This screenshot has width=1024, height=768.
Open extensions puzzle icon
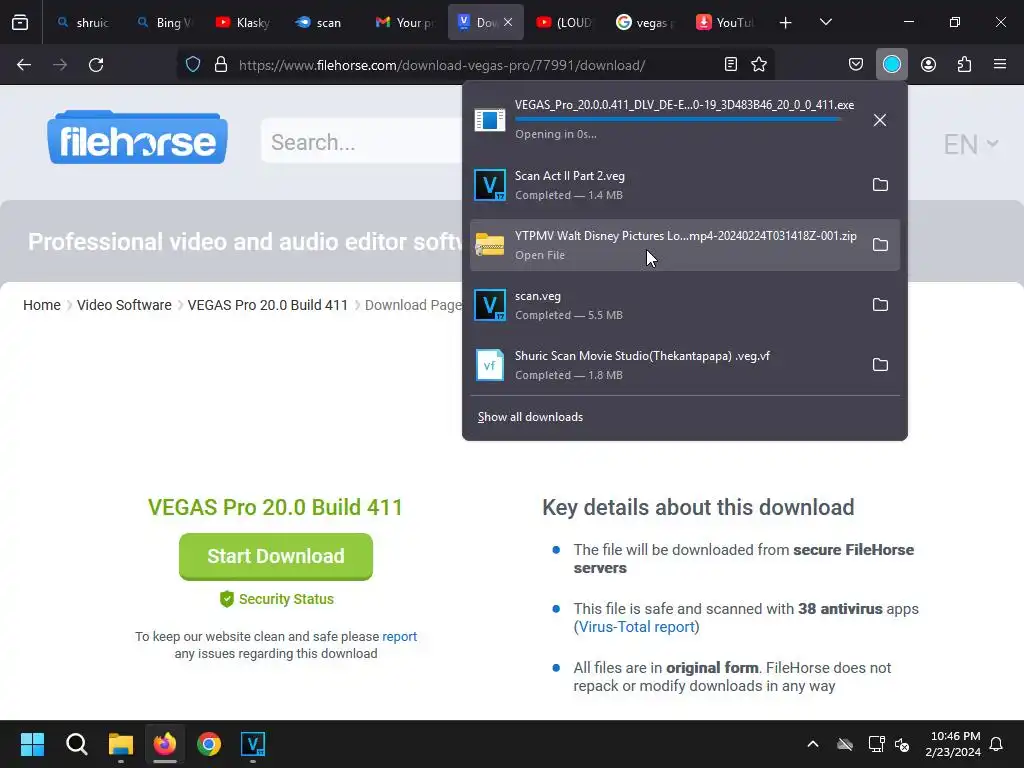click(x=965, y=64)
